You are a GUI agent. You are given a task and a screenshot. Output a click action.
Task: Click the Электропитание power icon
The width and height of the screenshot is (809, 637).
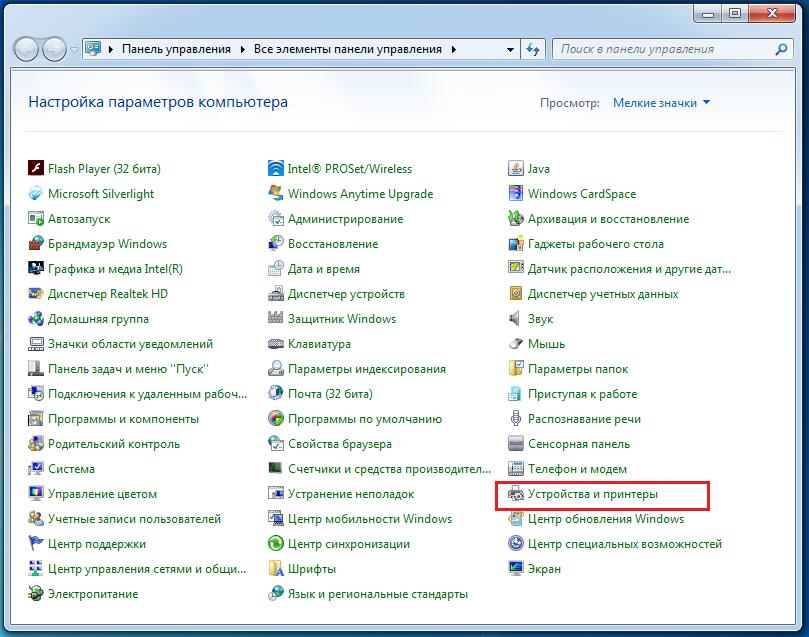36,594
